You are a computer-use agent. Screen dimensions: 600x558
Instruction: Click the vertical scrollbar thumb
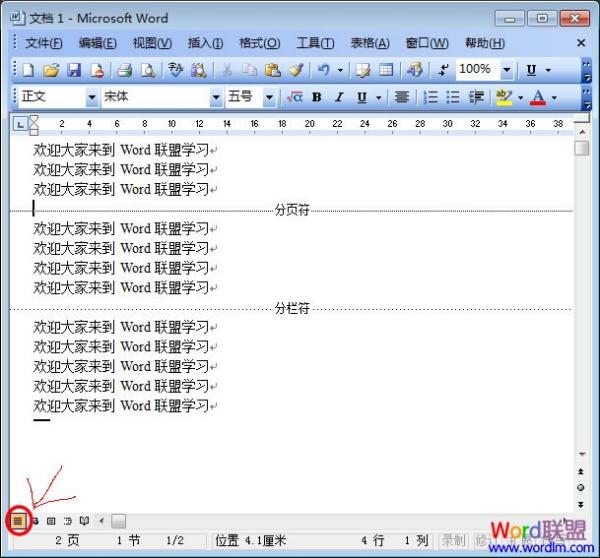pos(582,148)
